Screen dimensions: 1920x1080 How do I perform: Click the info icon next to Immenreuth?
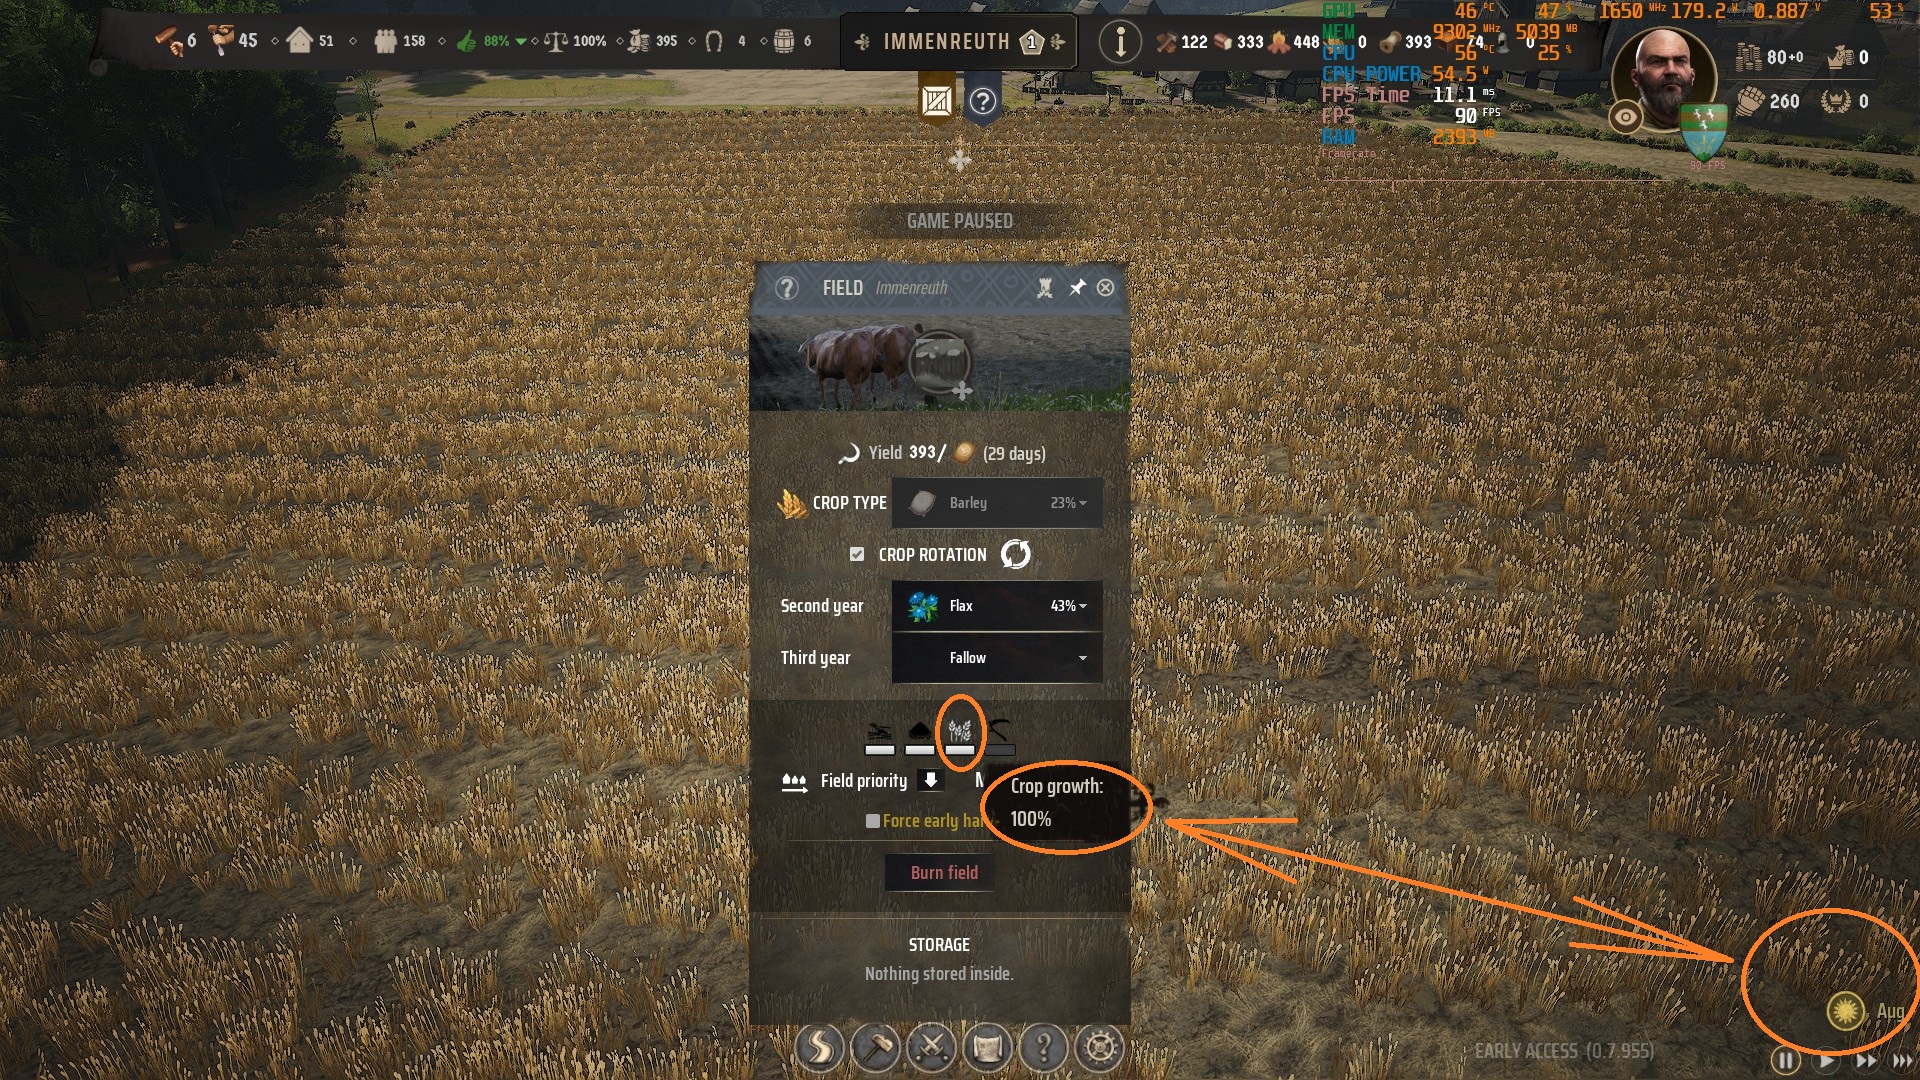point(1120,42)
